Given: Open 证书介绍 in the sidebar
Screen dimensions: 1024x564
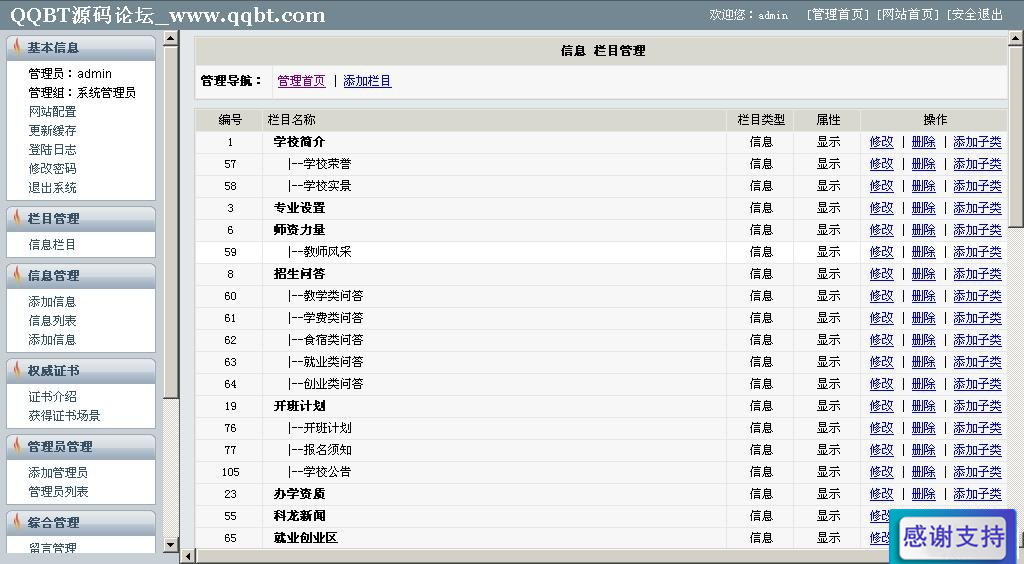Looking at the screenshot, I should tap(52, 396).
